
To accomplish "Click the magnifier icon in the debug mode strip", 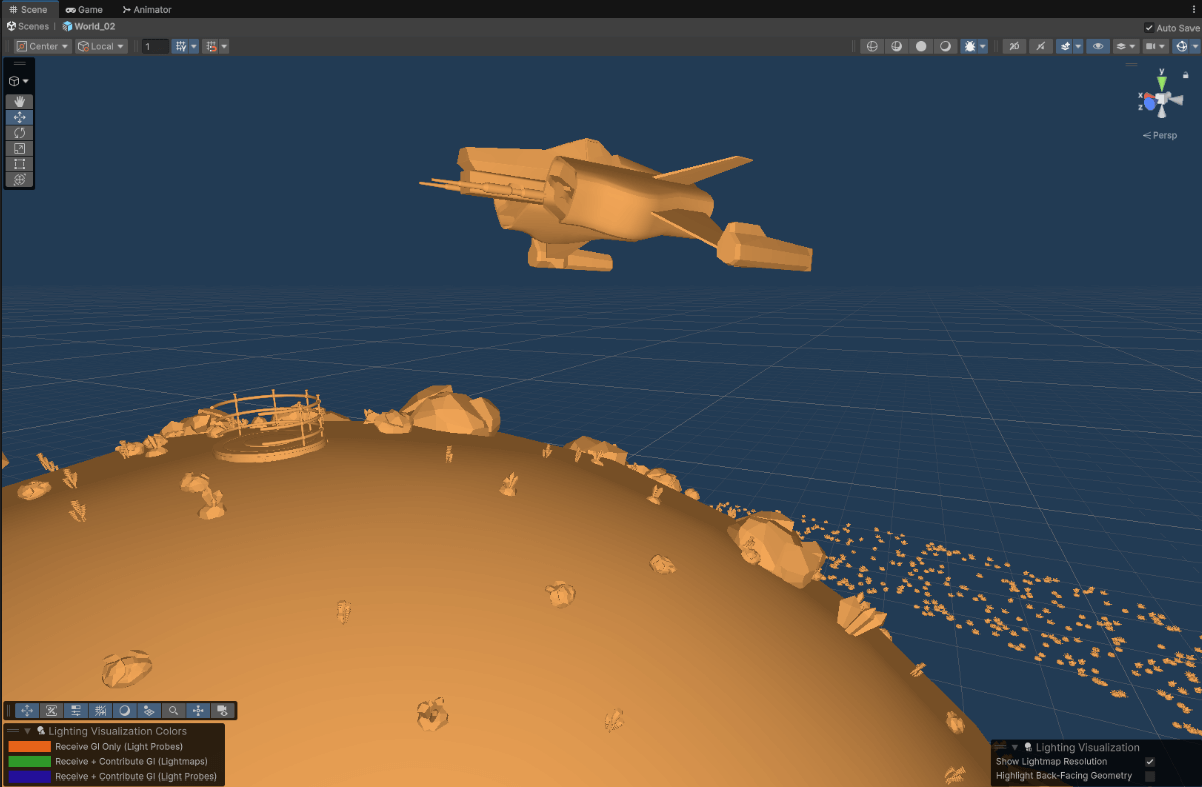I will (x=172, y=710).
